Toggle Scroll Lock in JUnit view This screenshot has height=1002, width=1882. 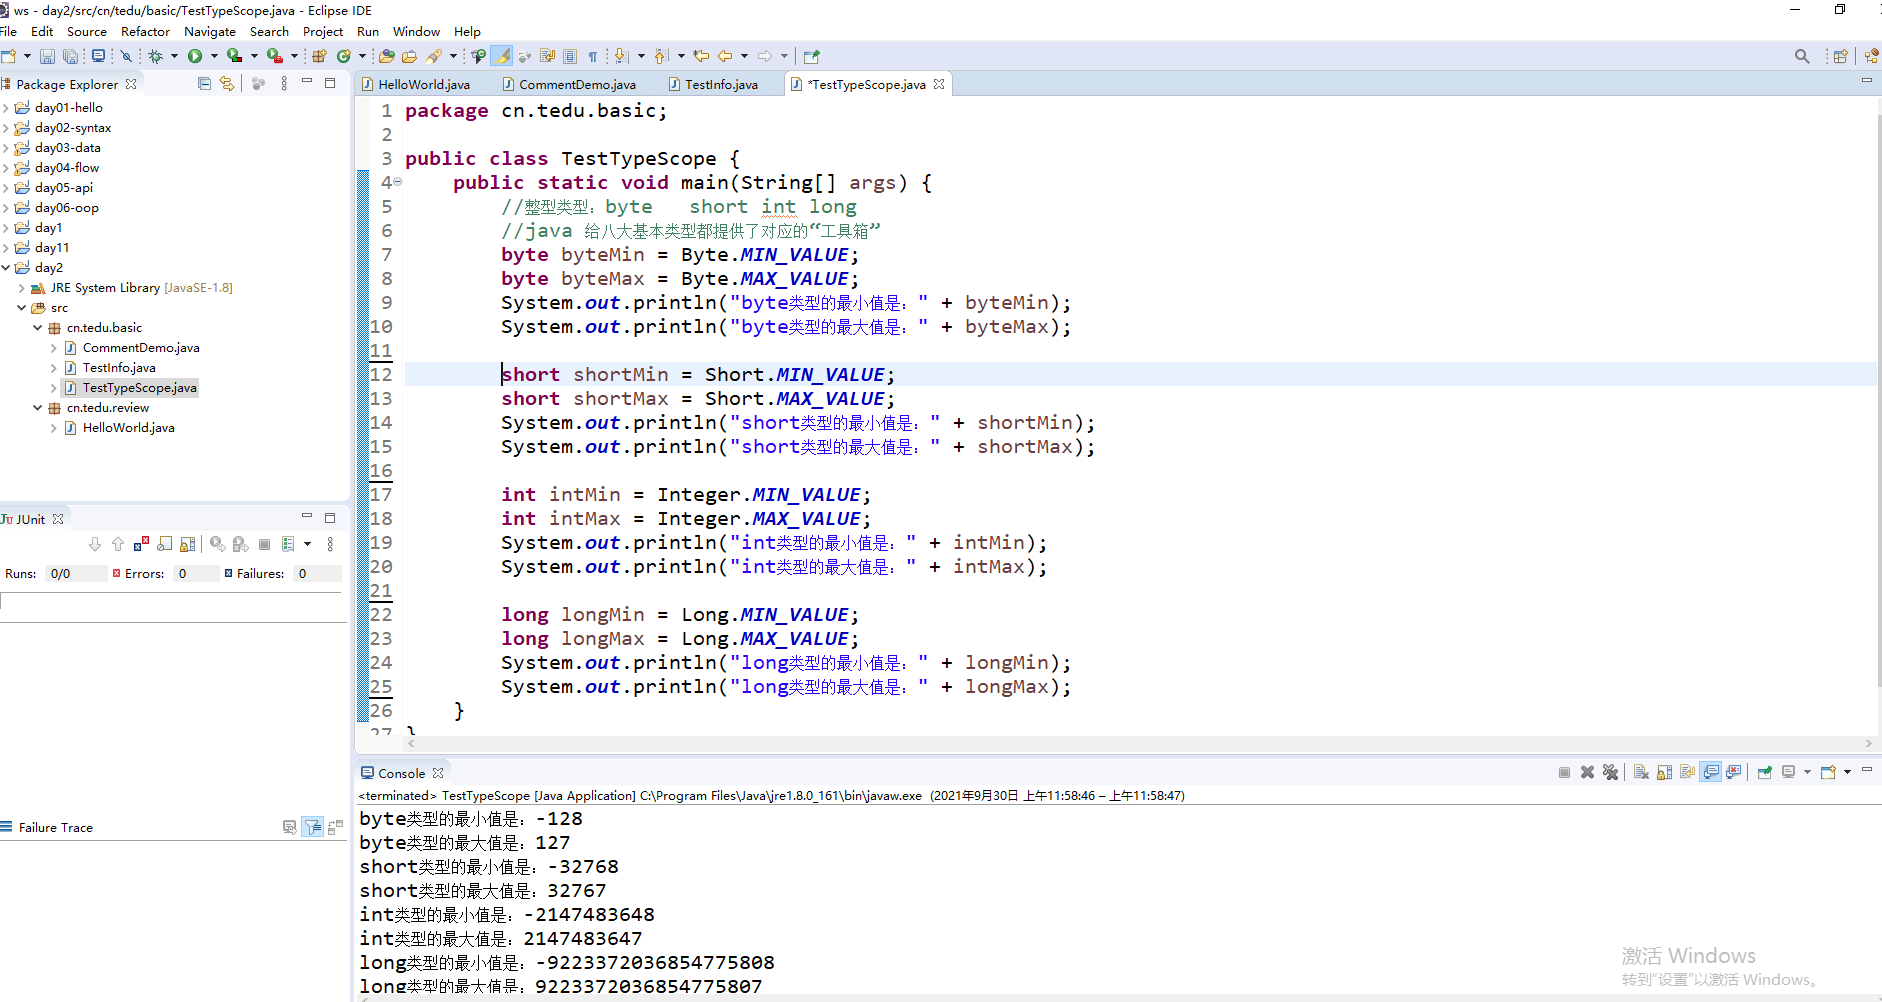[187, 544]
